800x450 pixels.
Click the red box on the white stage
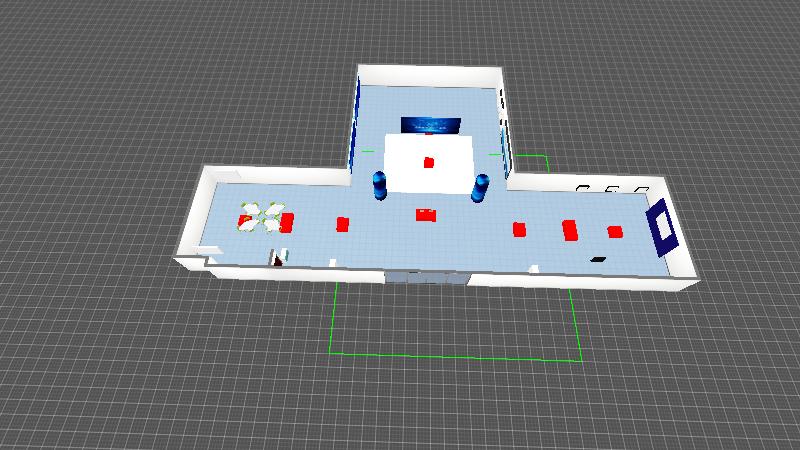click(x=429, y=162)
